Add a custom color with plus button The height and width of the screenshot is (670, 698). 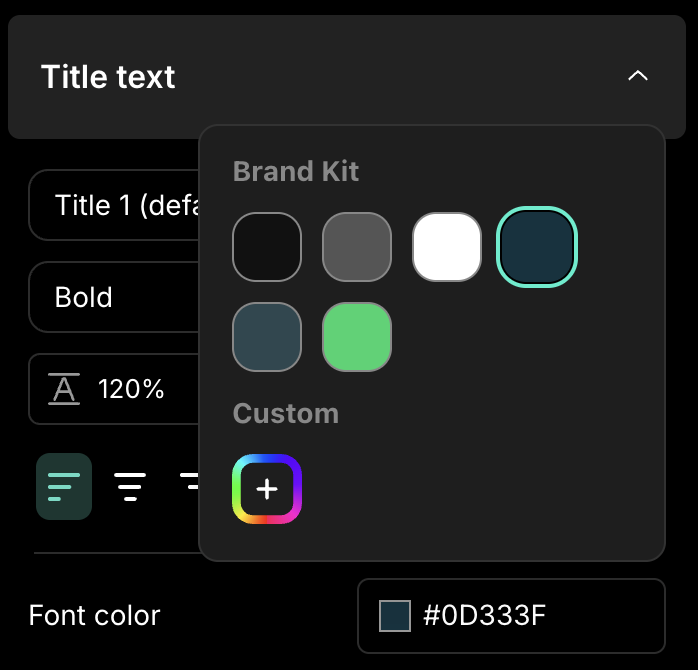pyautogui.click(x=267, y=489)
